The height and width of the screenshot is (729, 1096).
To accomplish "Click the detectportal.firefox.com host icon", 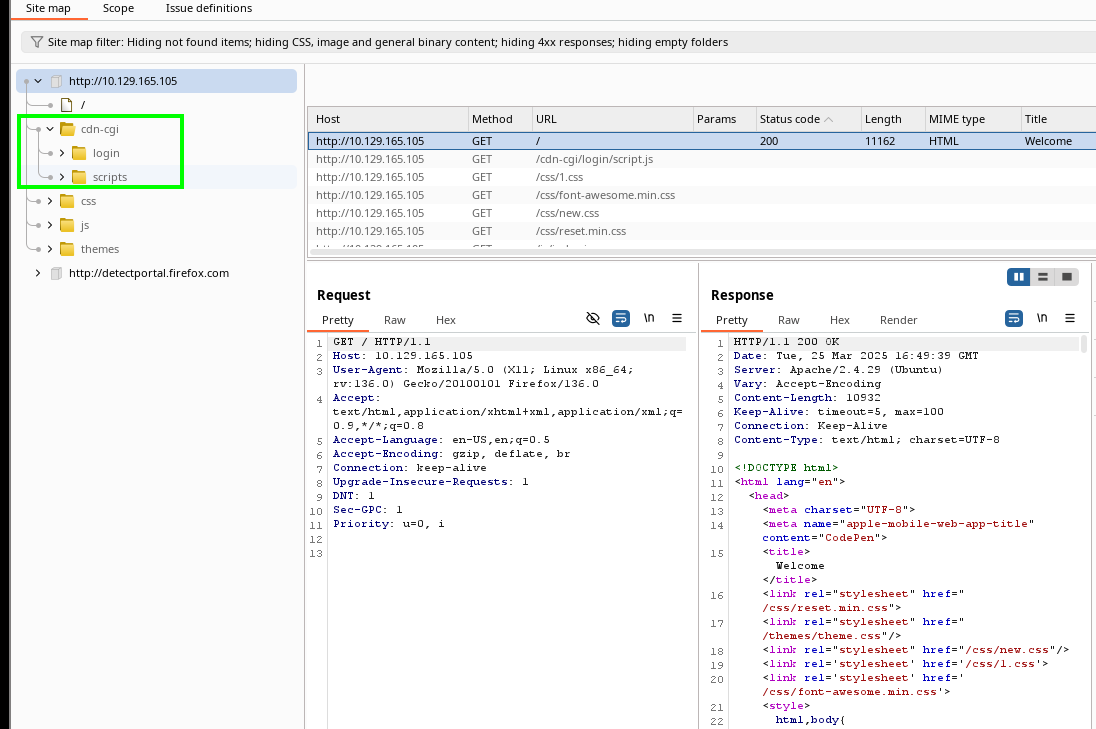I will coord(57,273).
